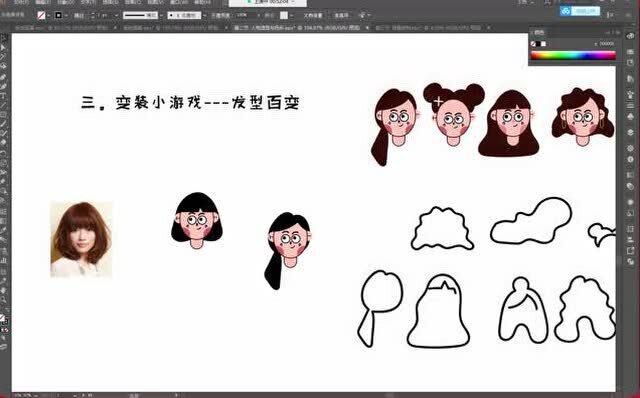Viewport: 640px width, 398px height.
Task: Click the white swatch in color panel
Action: [544, 44]
